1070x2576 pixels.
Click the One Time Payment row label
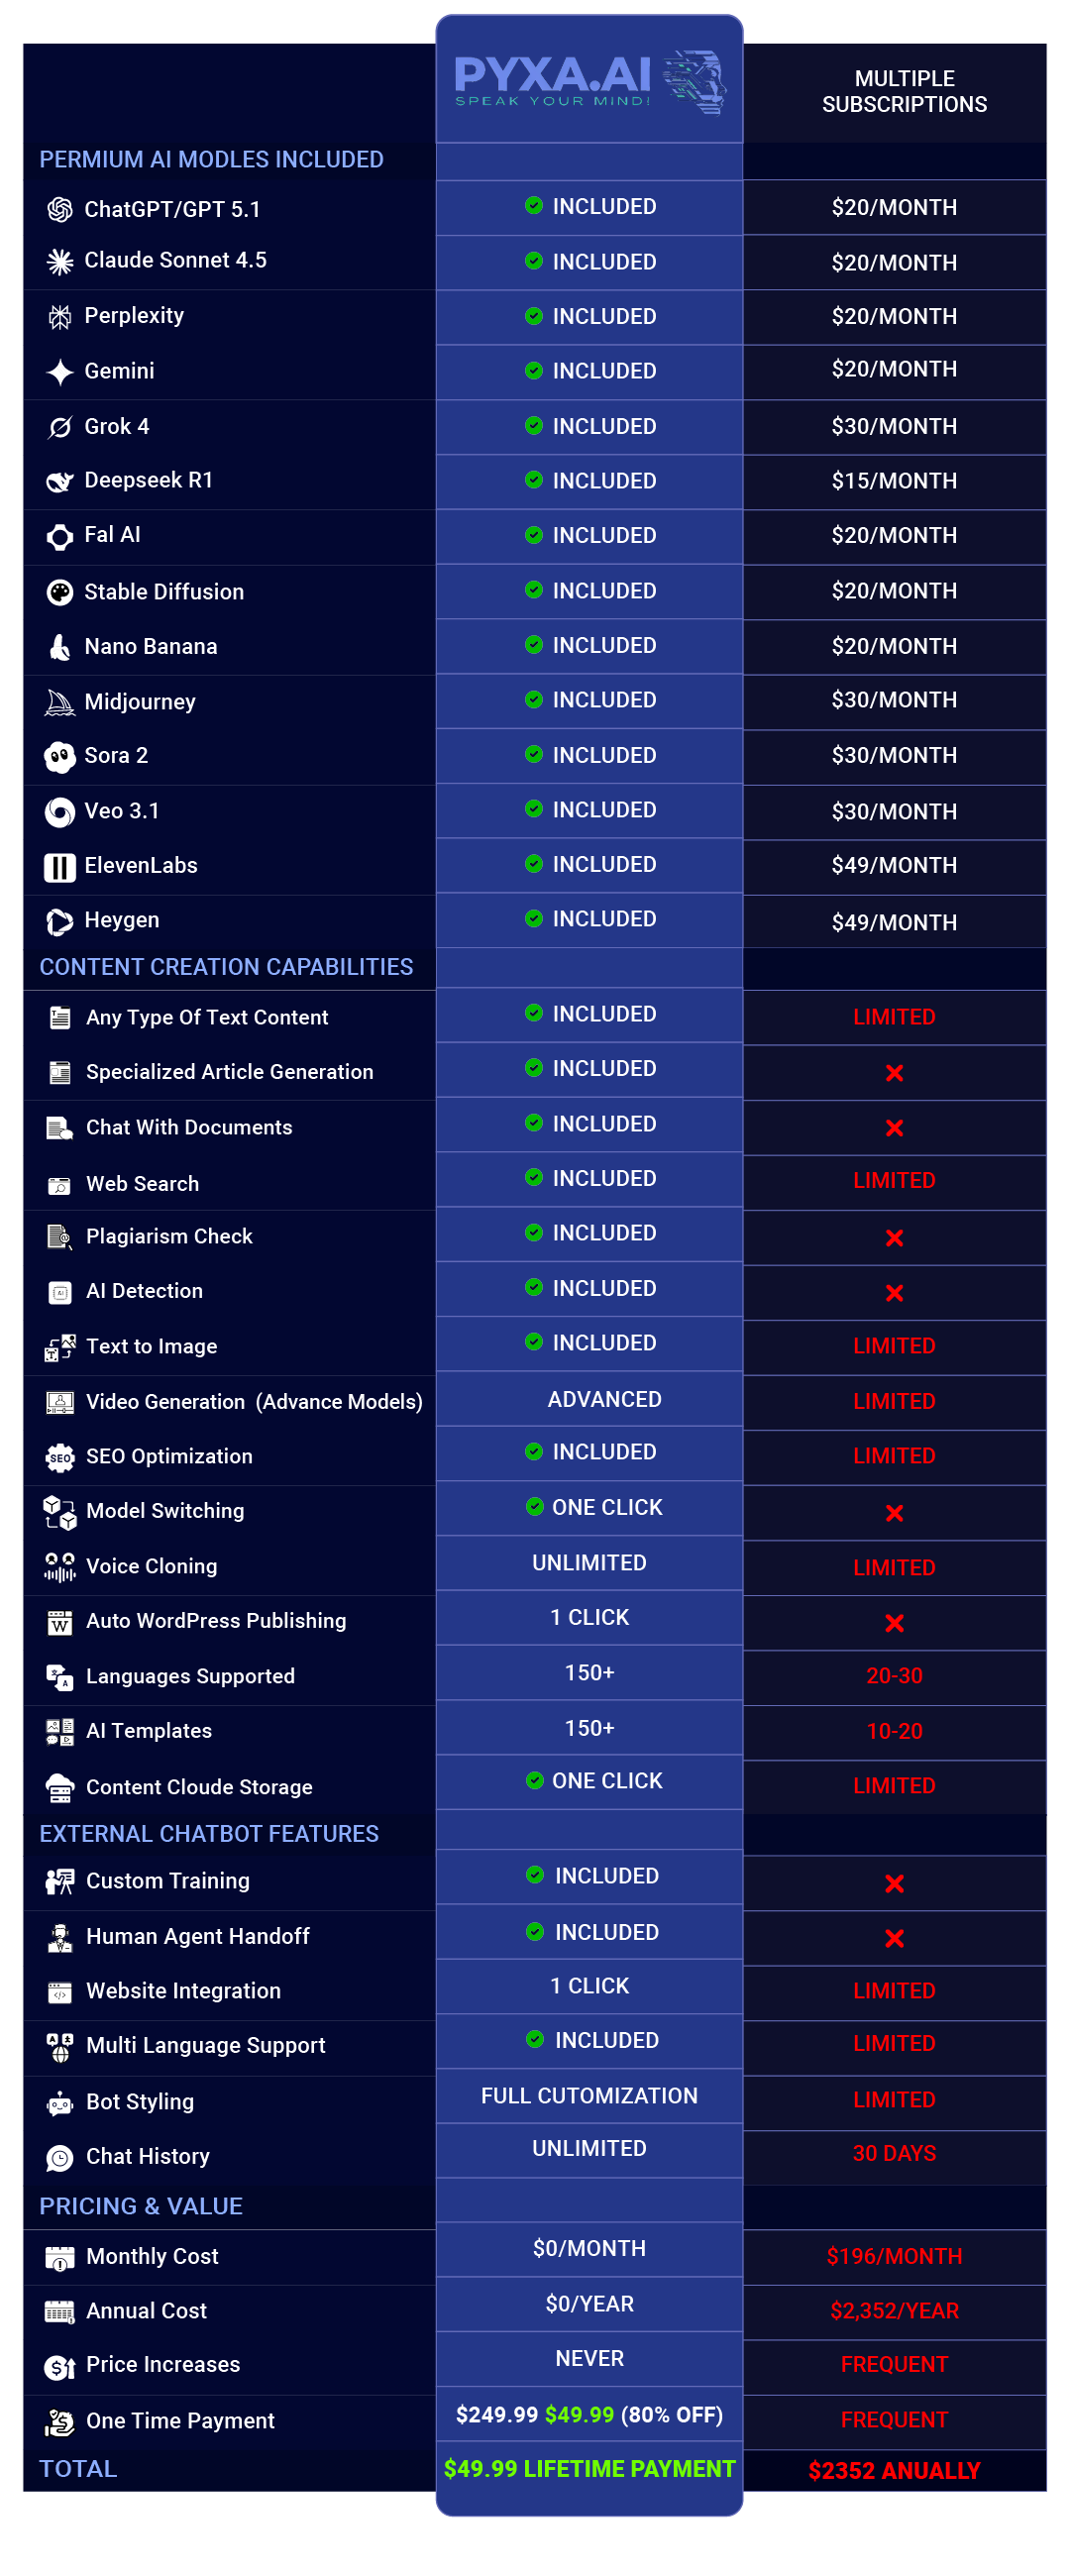click(180, 2421)
